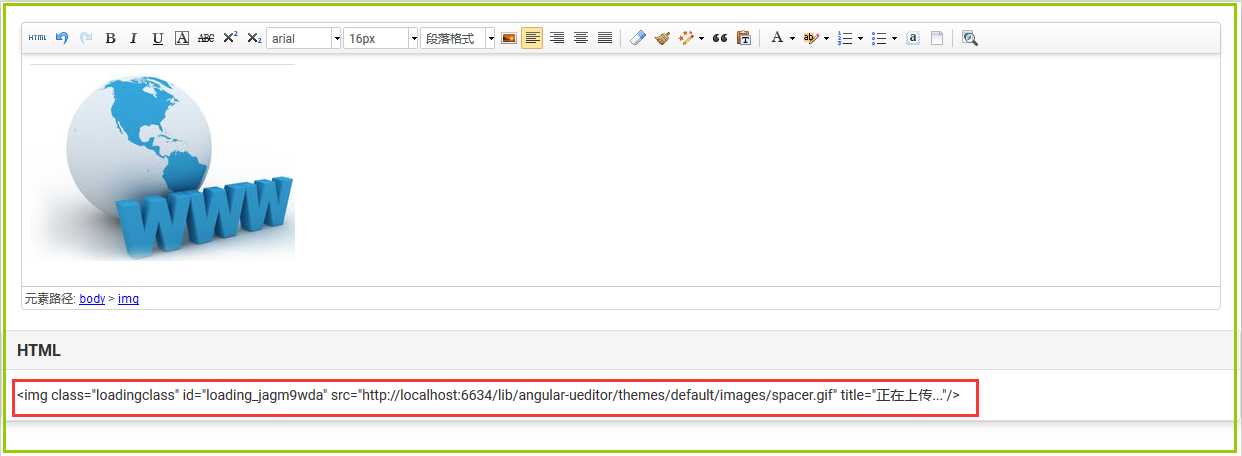Open font color picker arrow
The image size is (1242, 456).
click(x=792, y=38)
